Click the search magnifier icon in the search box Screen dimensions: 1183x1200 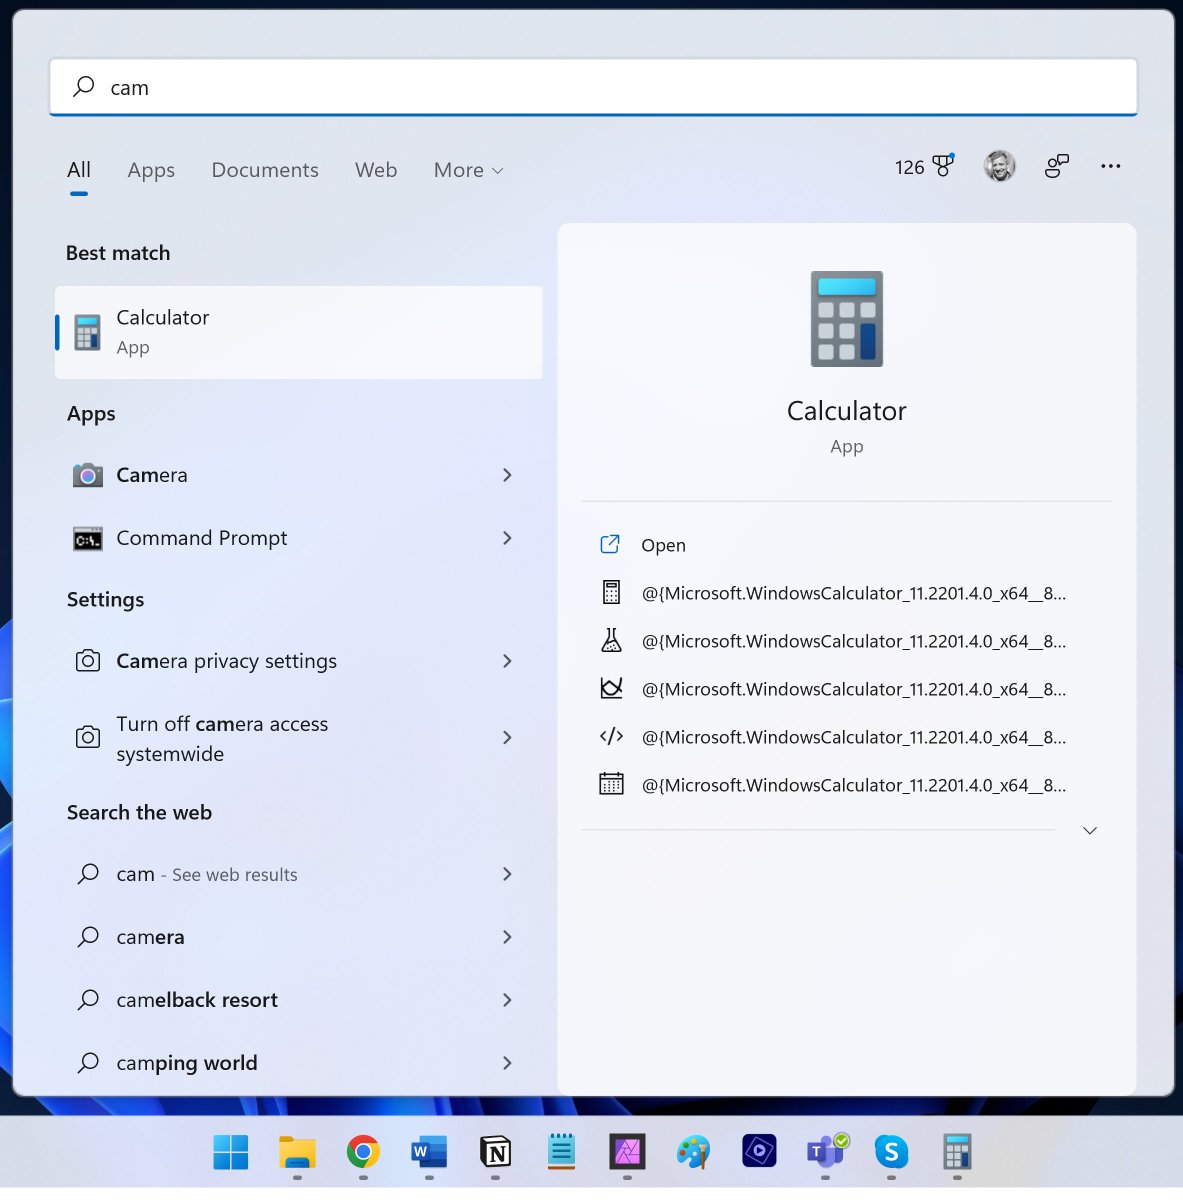(84, 87)
